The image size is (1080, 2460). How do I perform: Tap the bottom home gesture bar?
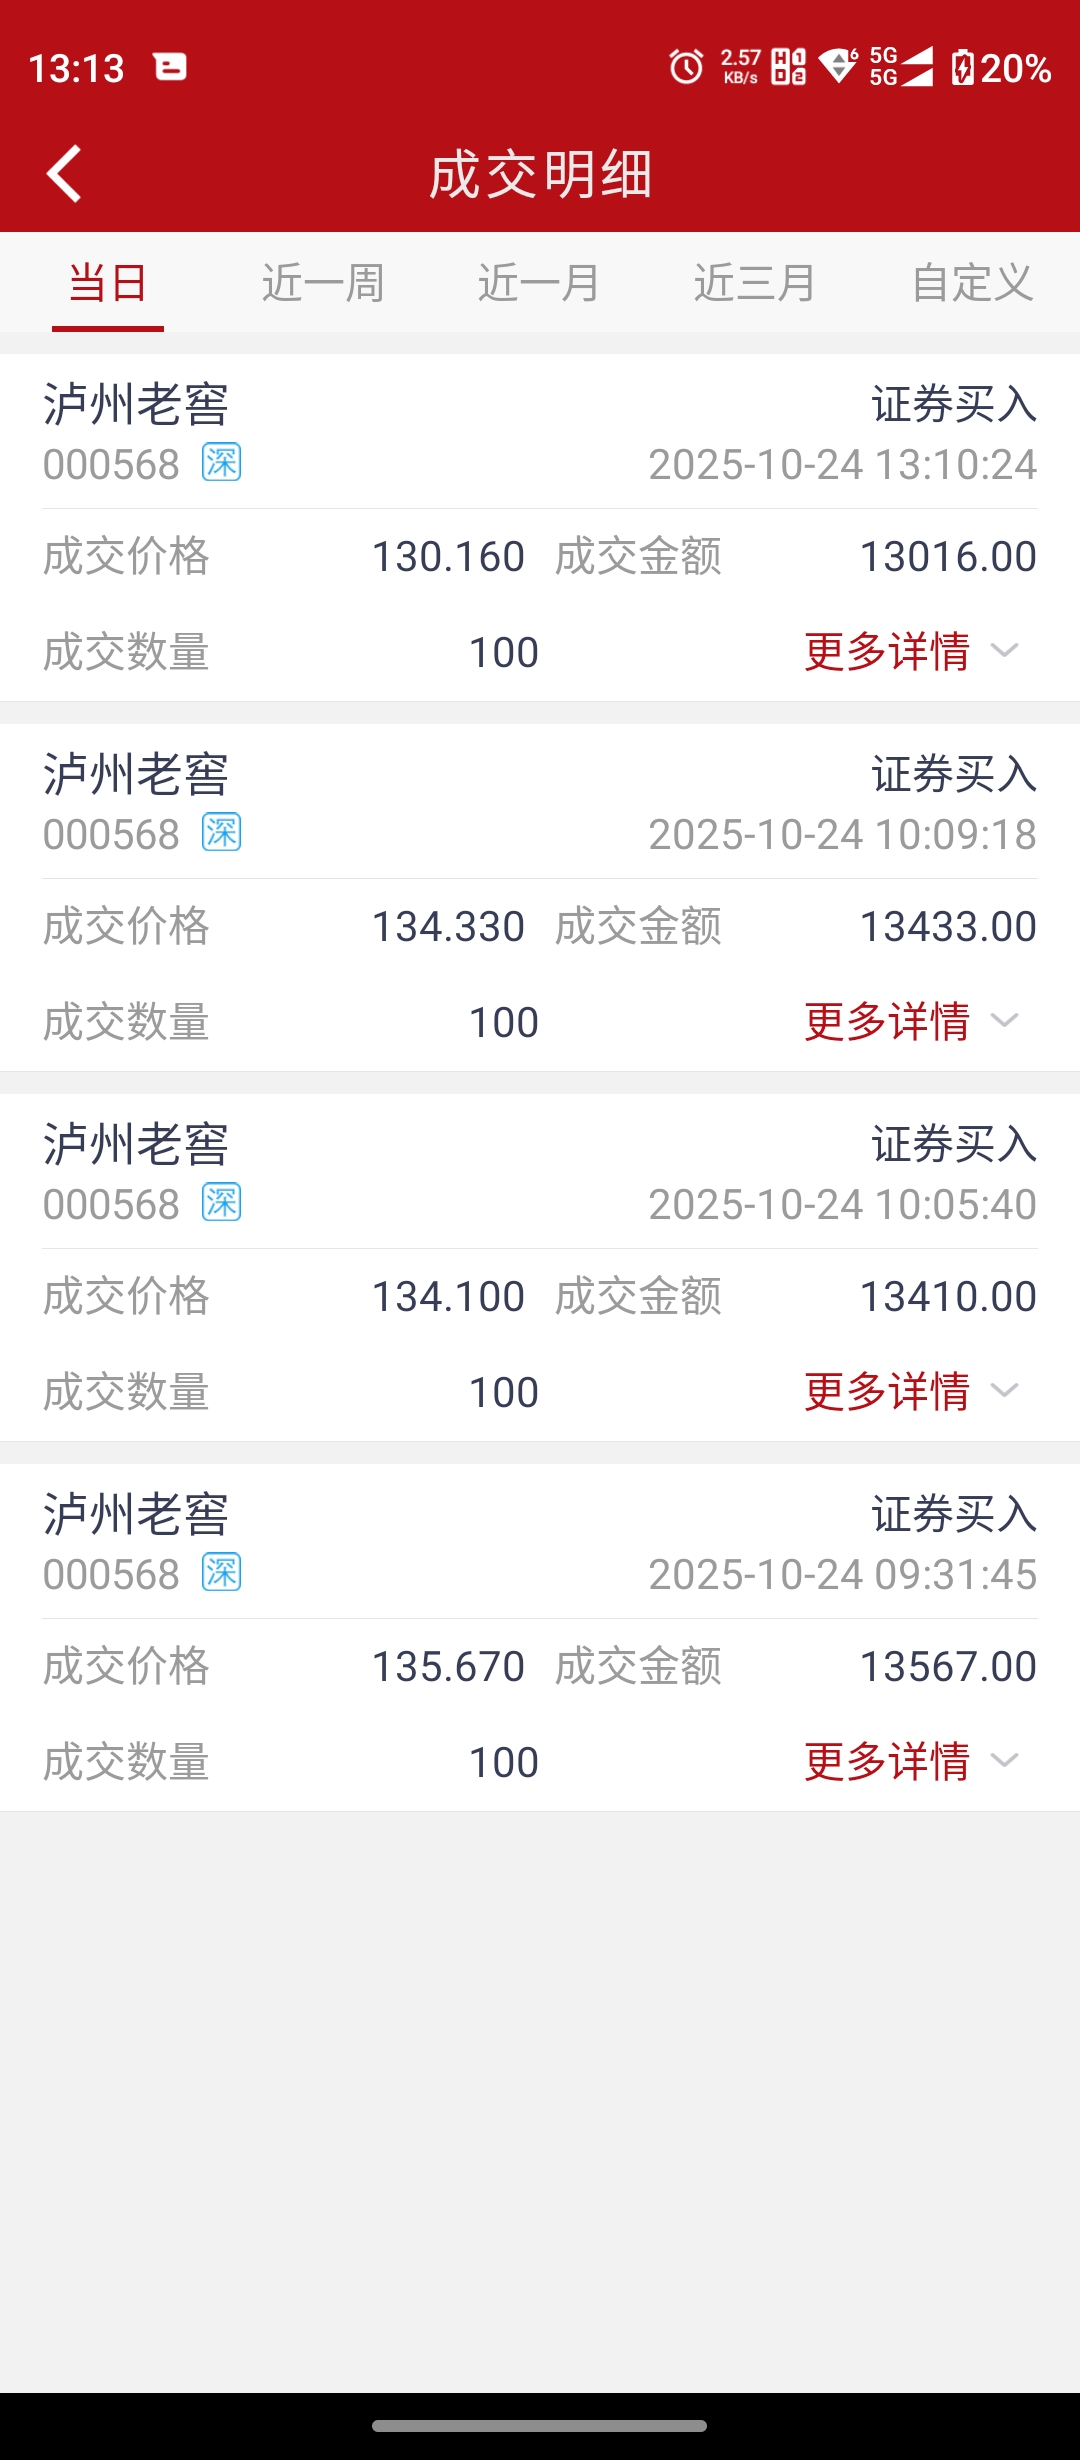coord(540,2425)
